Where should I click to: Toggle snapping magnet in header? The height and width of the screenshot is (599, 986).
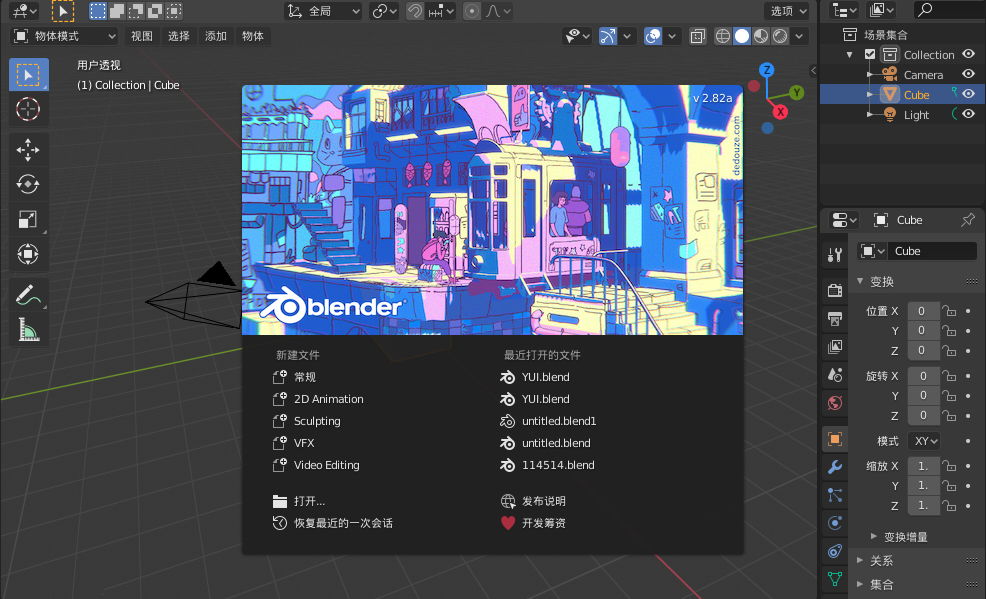(x=414, y=11)
